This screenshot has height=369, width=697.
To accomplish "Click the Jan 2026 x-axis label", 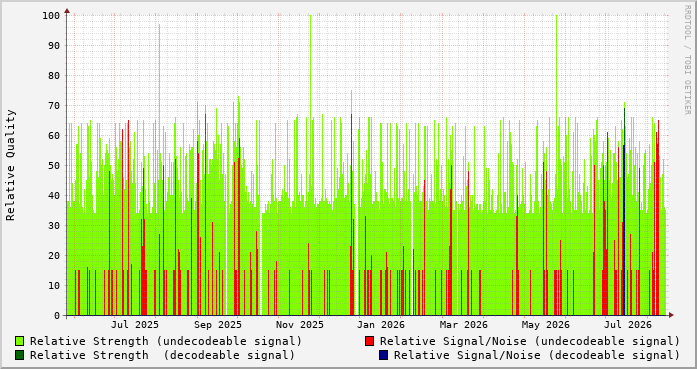I will point(381,325).
